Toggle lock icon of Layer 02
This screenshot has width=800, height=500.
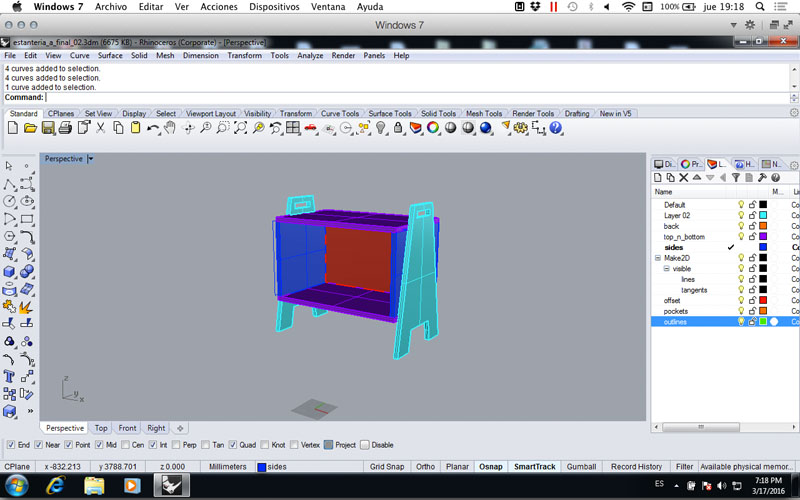753,215
